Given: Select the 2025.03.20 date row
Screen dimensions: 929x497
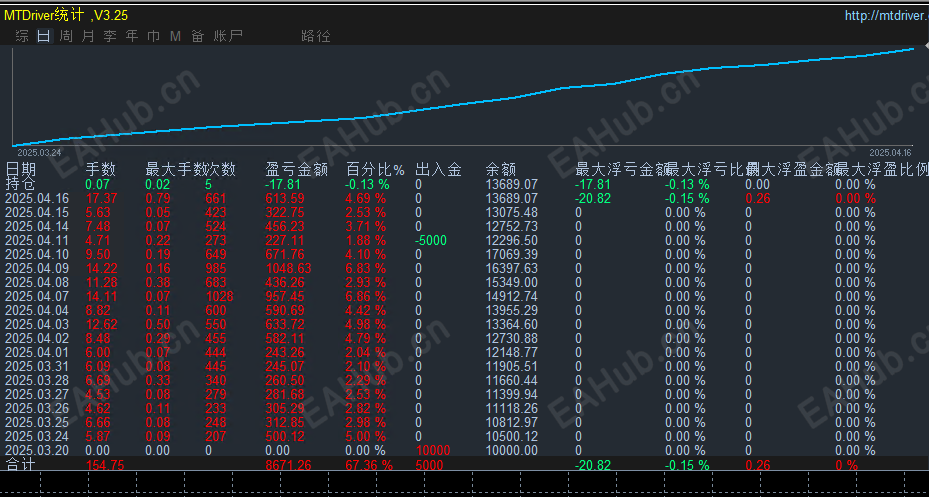Looking at the screenshot, I should click(37, 451).
